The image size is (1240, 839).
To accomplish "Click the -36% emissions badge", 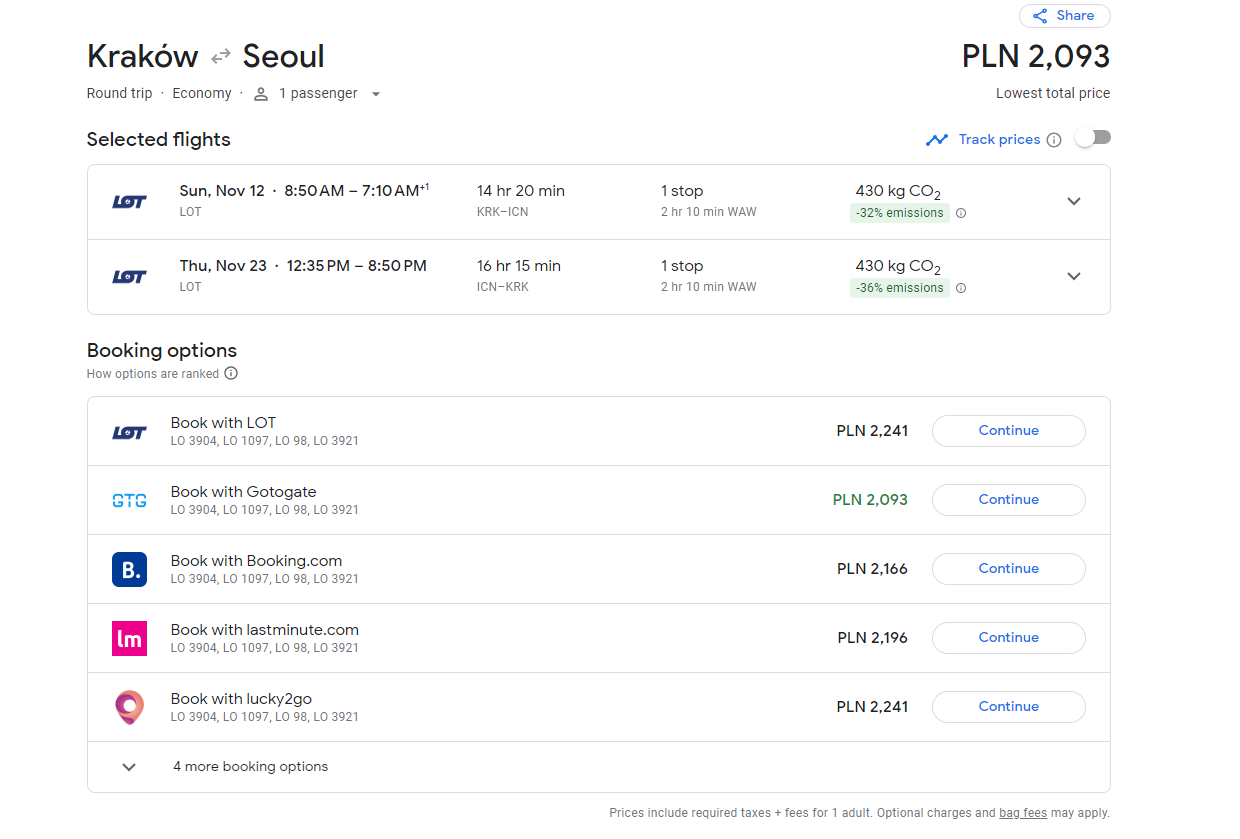I will coord(899,288).
